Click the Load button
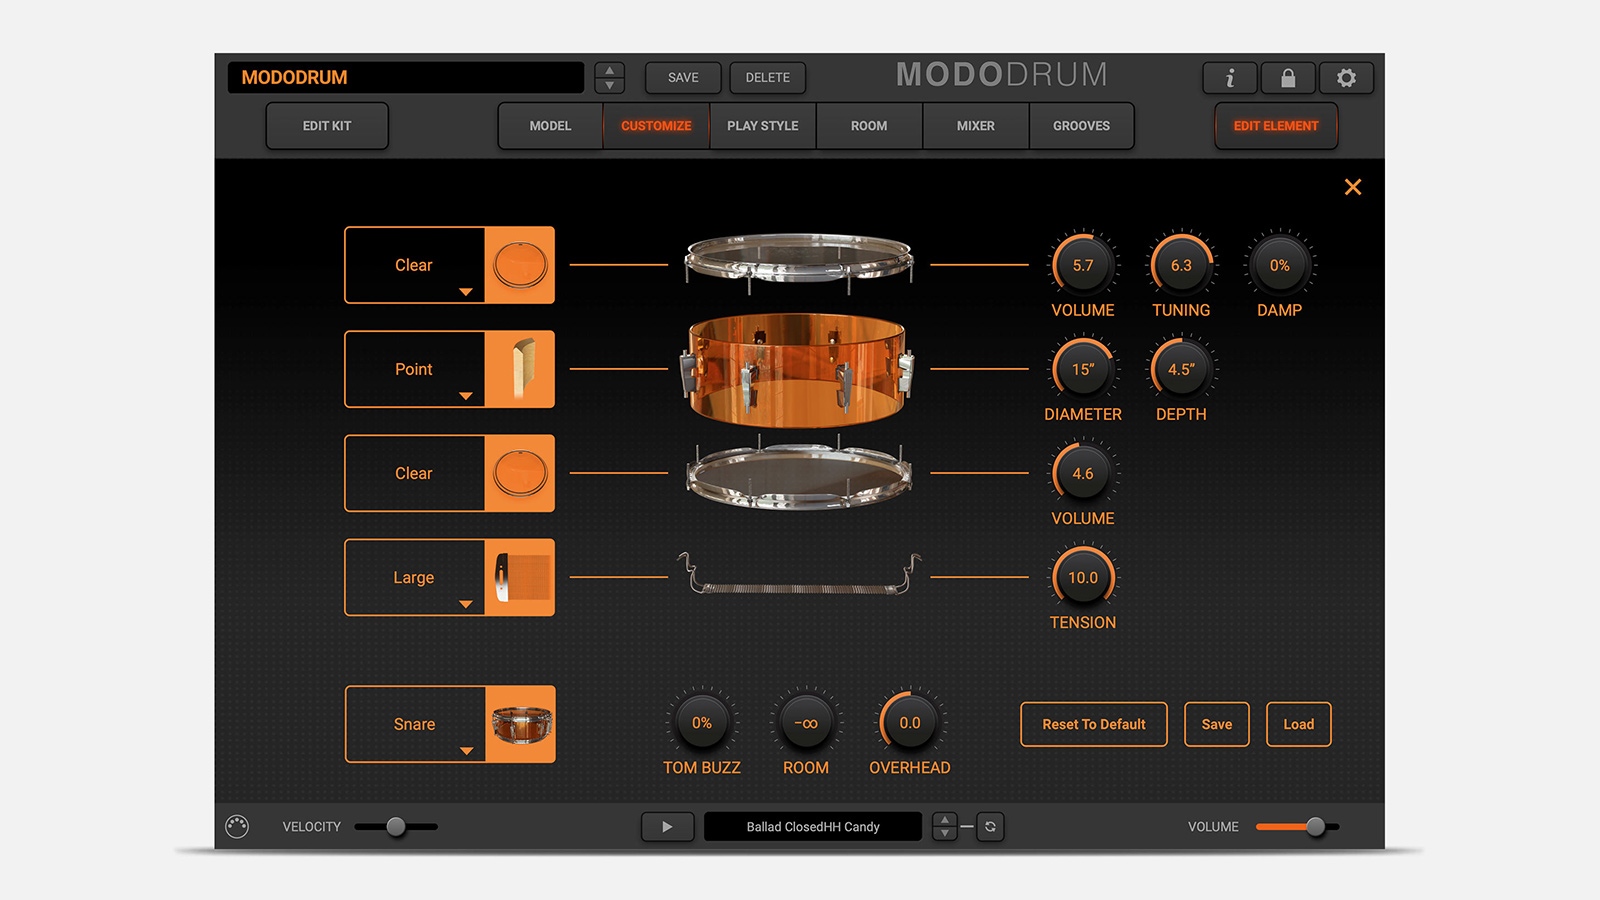Screen dimensions: 1600x900 (x=1299, y=724)
